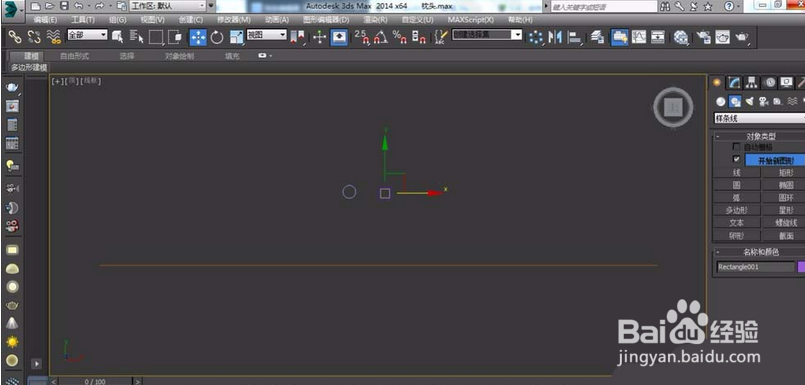This screenshot has height=385, width=805.
Task: Activate the Select and Scale tool
Action: click(236, 37)
